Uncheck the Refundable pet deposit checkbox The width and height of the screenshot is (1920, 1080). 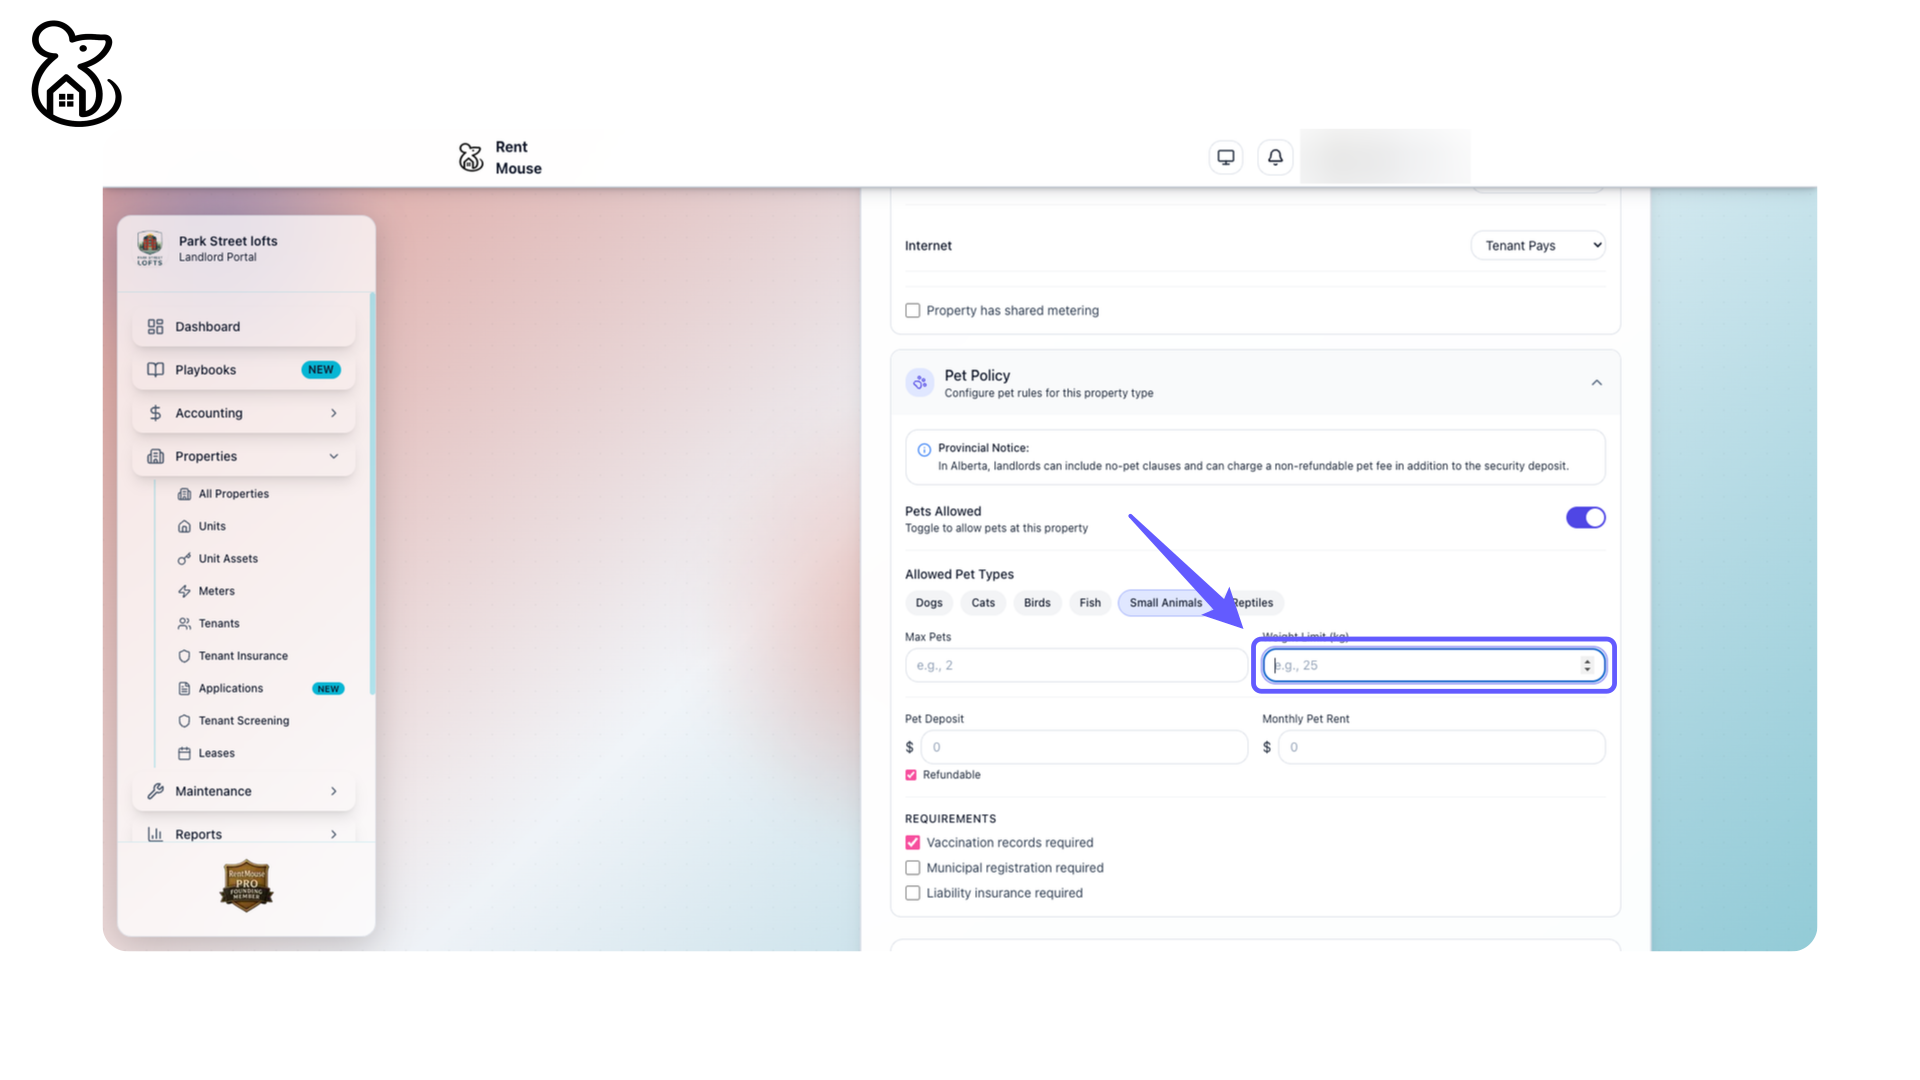tap(911, 775)
